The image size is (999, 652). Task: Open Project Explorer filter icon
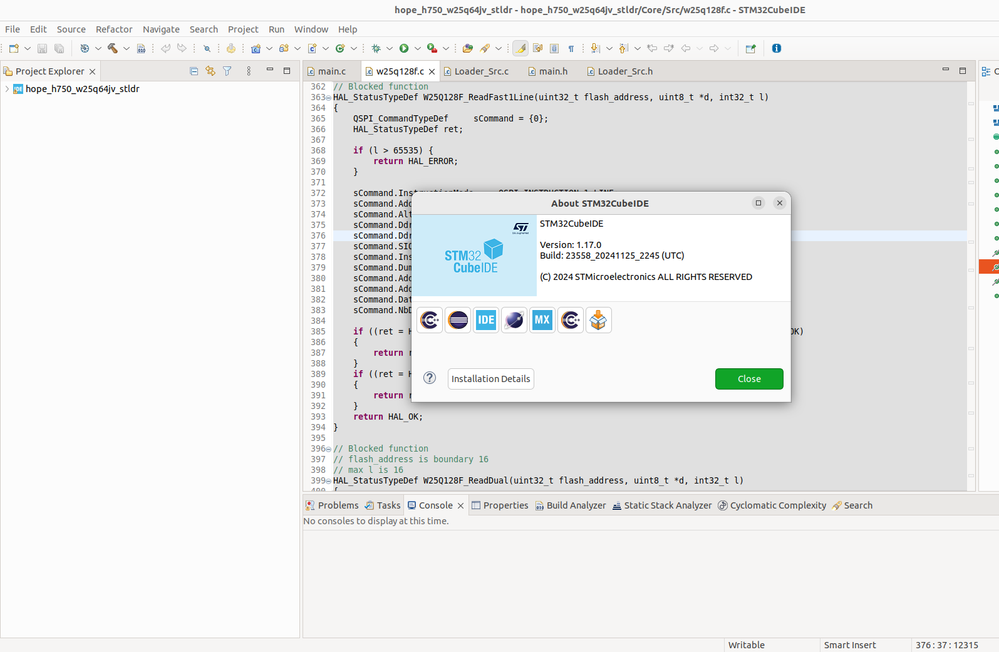click(x=227, y=71)
